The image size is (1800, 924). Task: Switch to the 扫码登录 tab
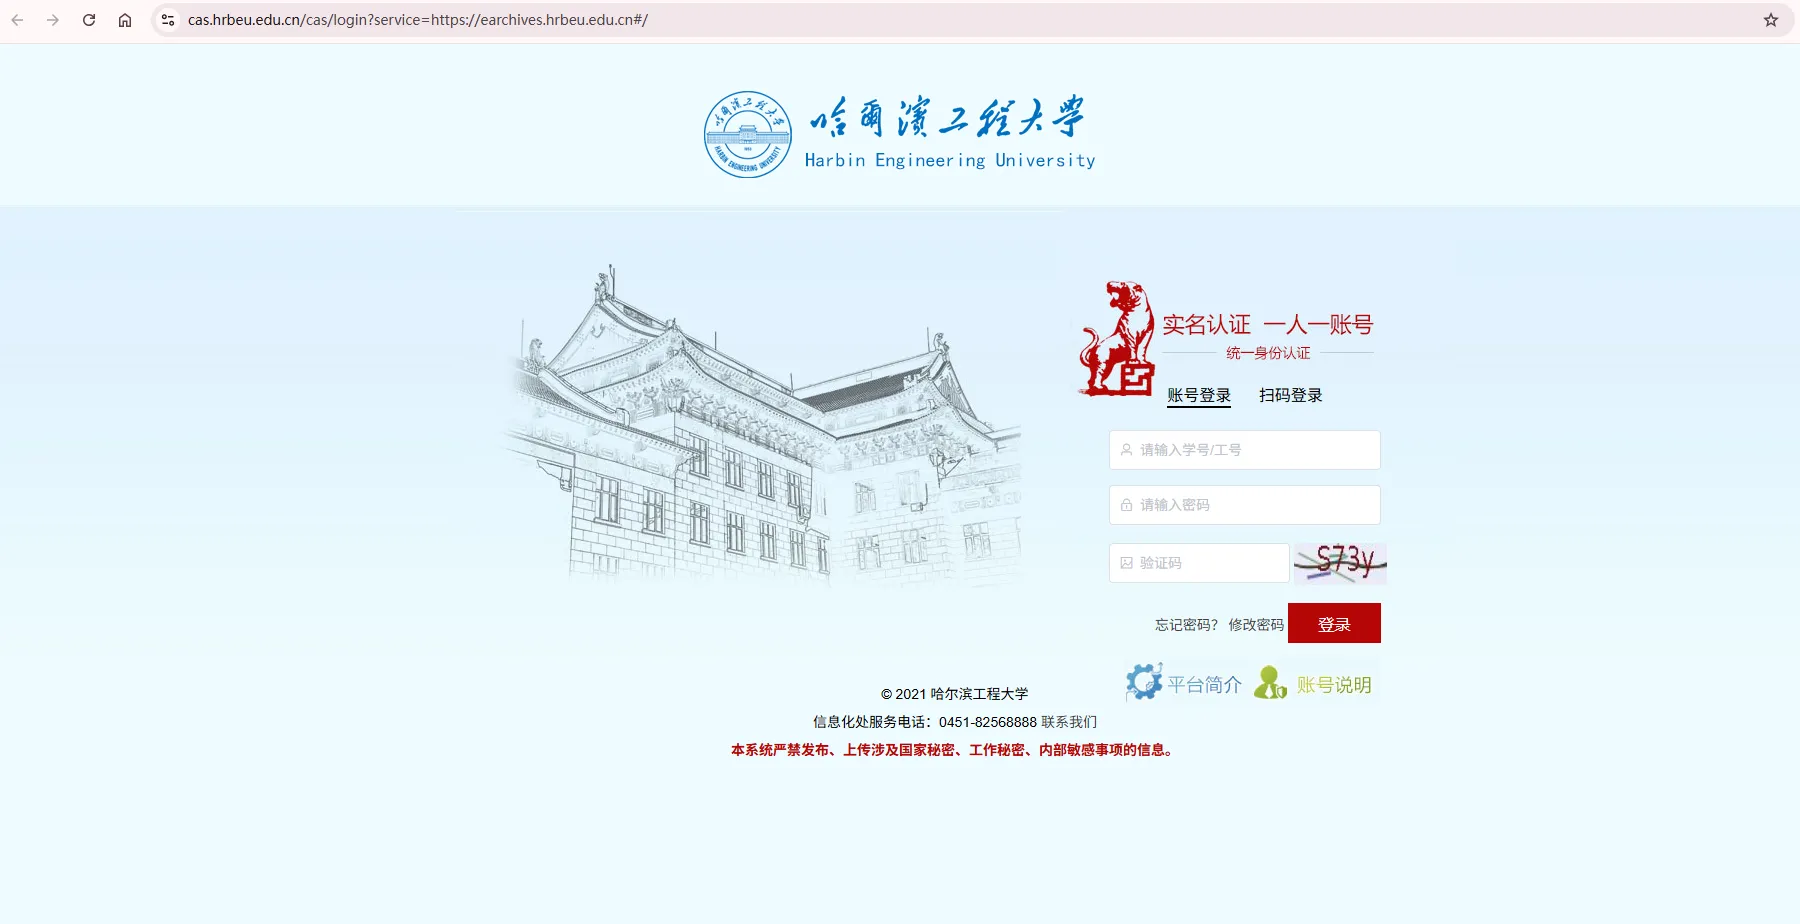pyautogui.click(x=1290, y=395)
